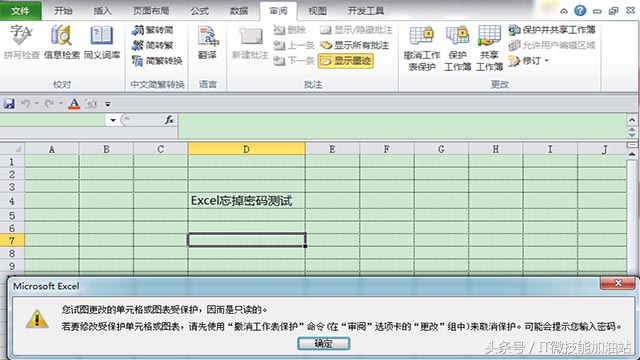The height and width of the screenshot is (360, 640).
Task: Close the Microsoft Excel warning dialog
Action: point(618,283)
